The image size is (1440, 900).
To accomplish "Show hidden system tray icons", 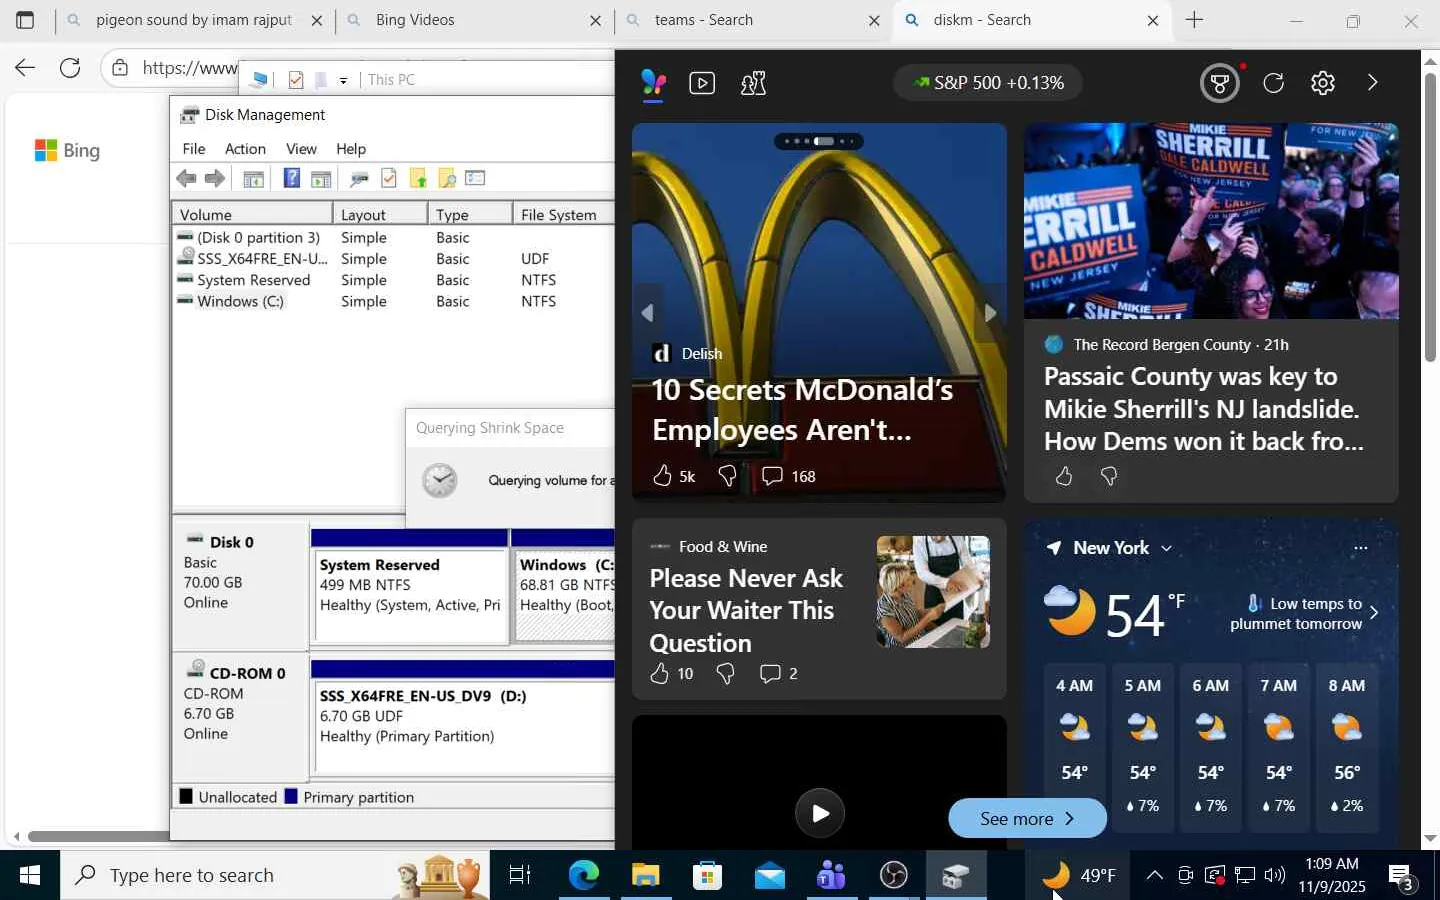I will (1154, 876).
